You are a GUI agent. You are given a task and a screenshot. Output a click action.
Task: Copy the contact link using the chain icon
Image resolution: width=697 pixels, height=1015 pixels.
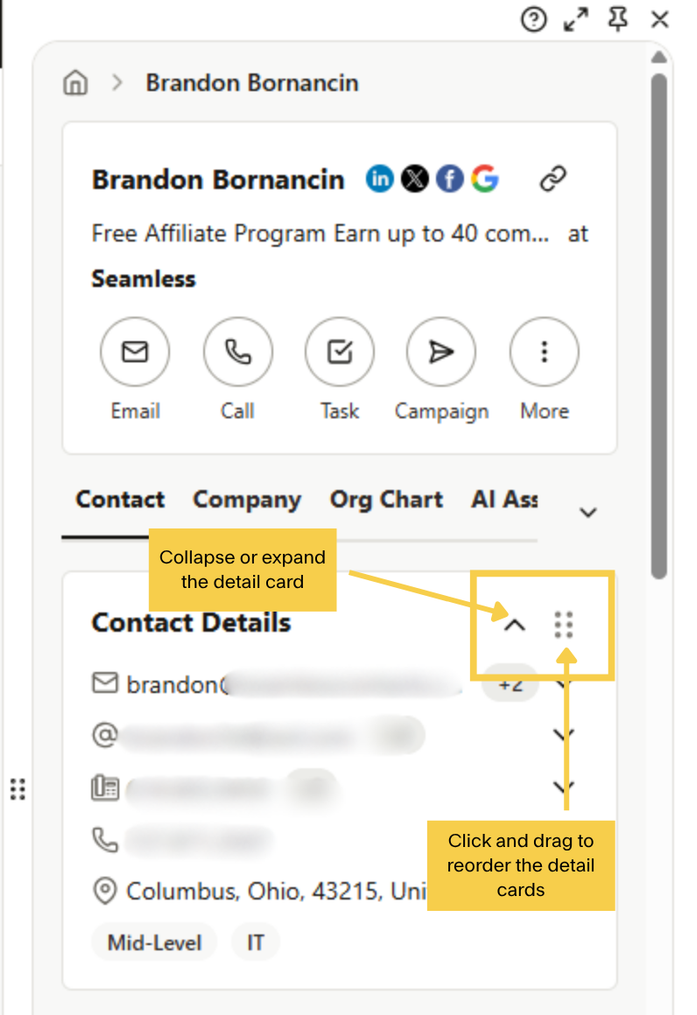(x=553, y=178)
